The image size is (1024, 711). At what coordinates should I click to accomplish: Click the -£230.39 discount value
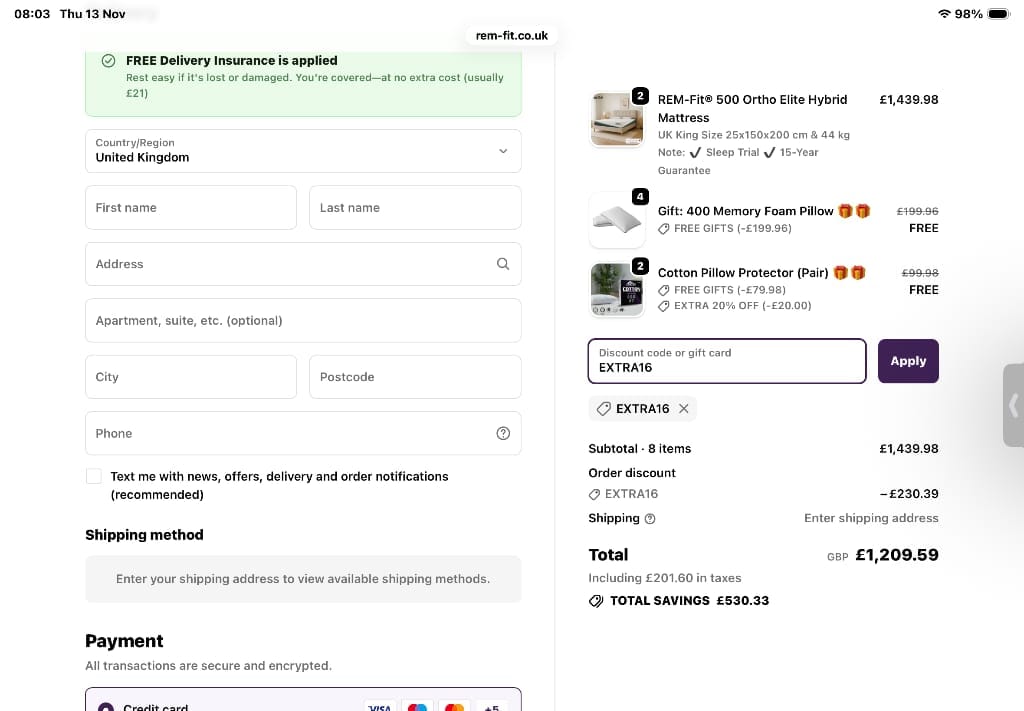(909, 494)
